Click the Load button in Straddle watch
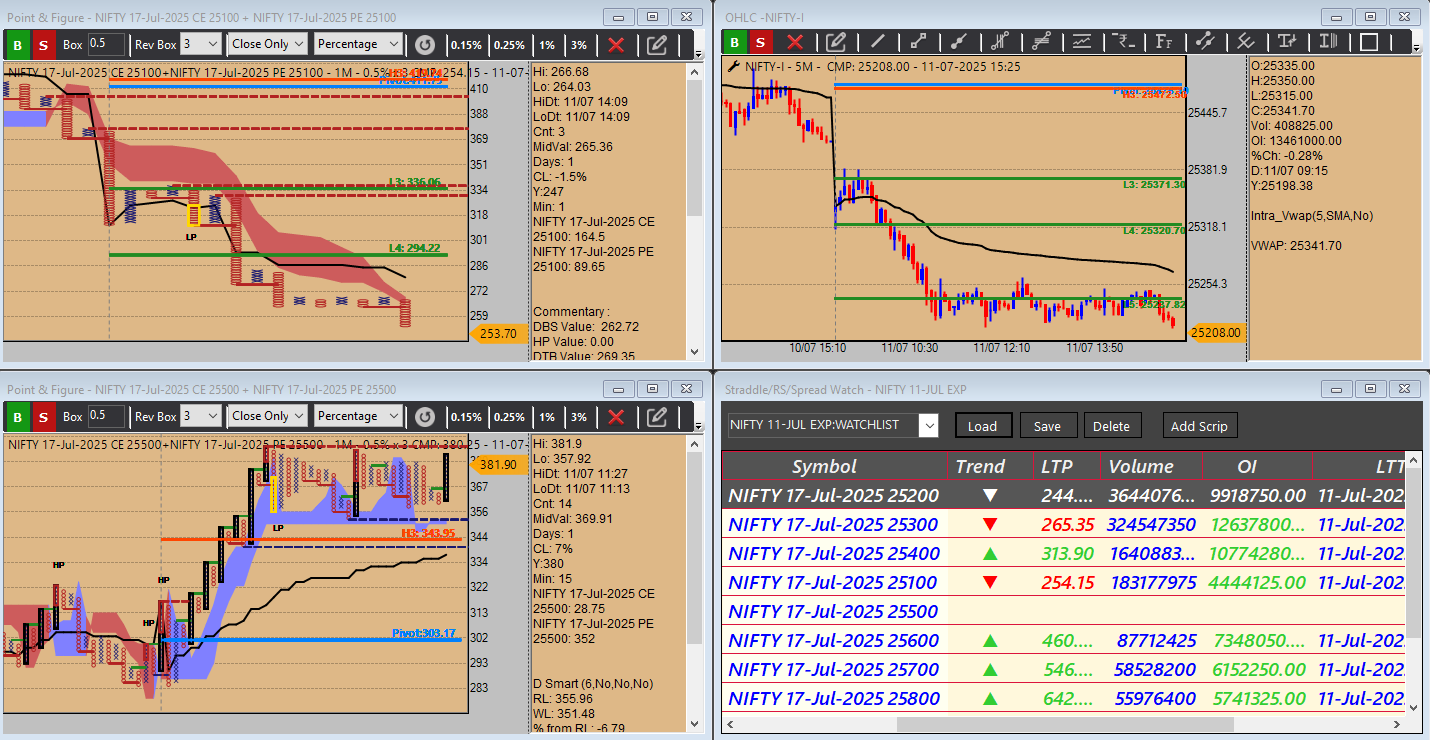The width and height of the screenshot is (1430, 740). (x=982, y=425)
